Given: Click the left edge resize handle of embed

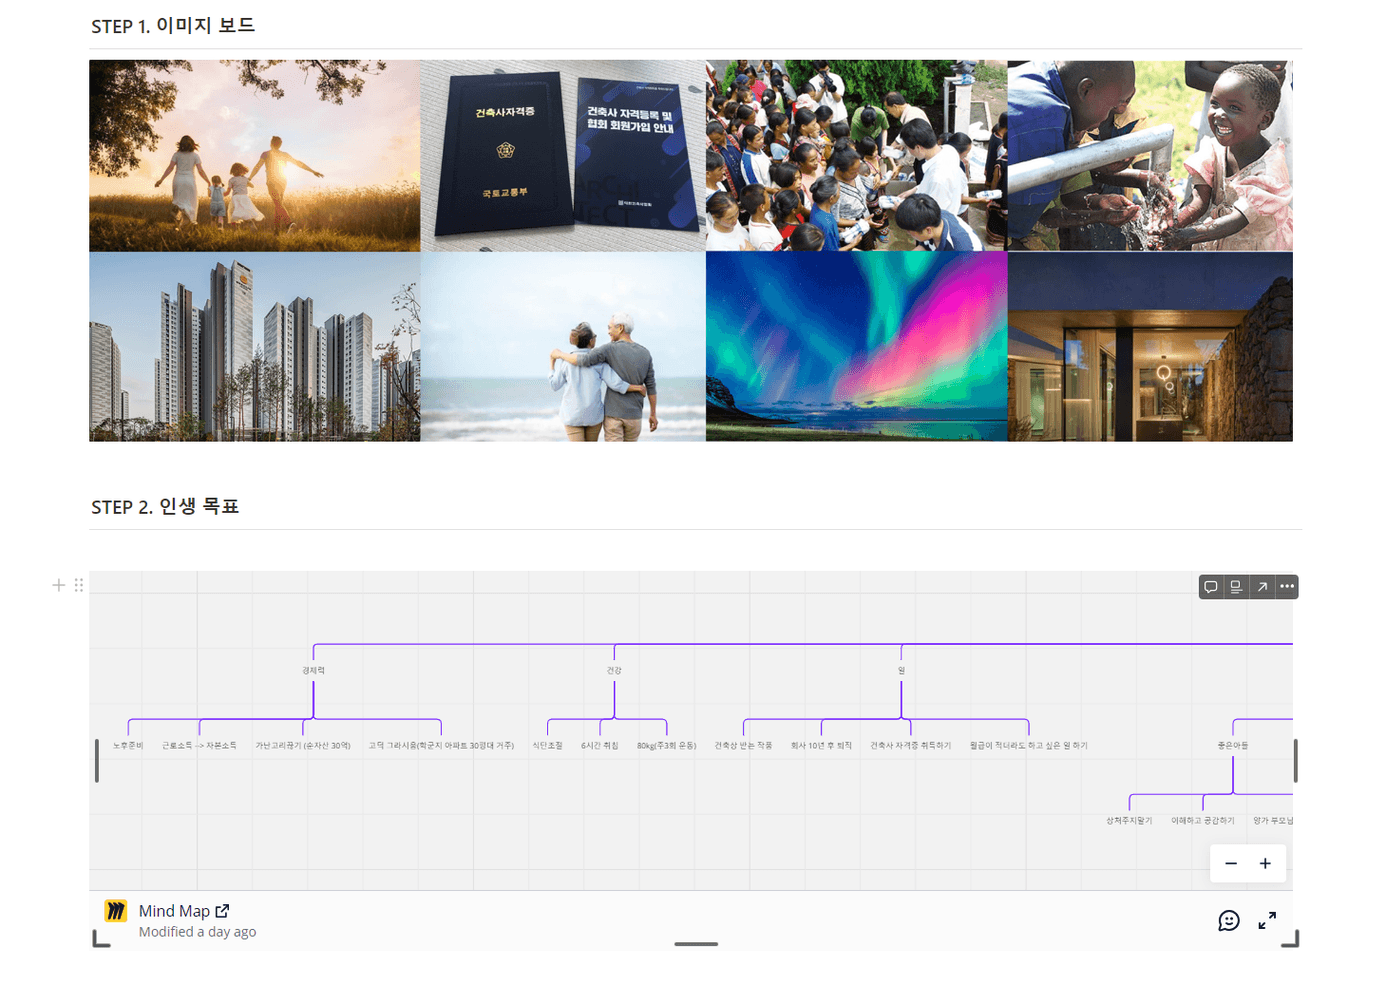Looking at the screenshot, I should [x=97, y=760].
